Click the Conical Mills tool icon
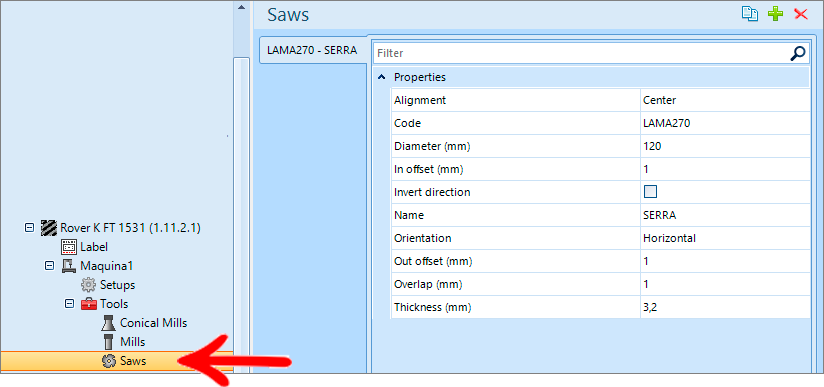The image size is (824, 387). [x=108, y=323]
